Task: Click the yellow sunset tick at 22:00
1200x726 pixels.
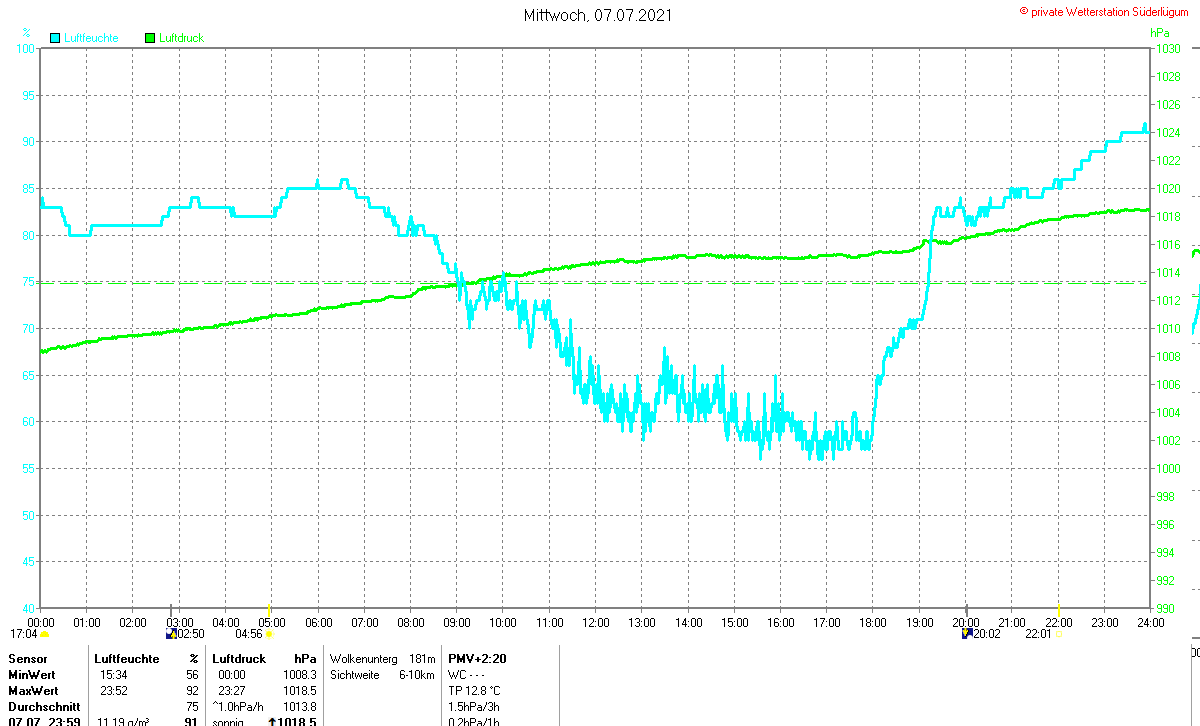Action: (x=1060, y=610)
